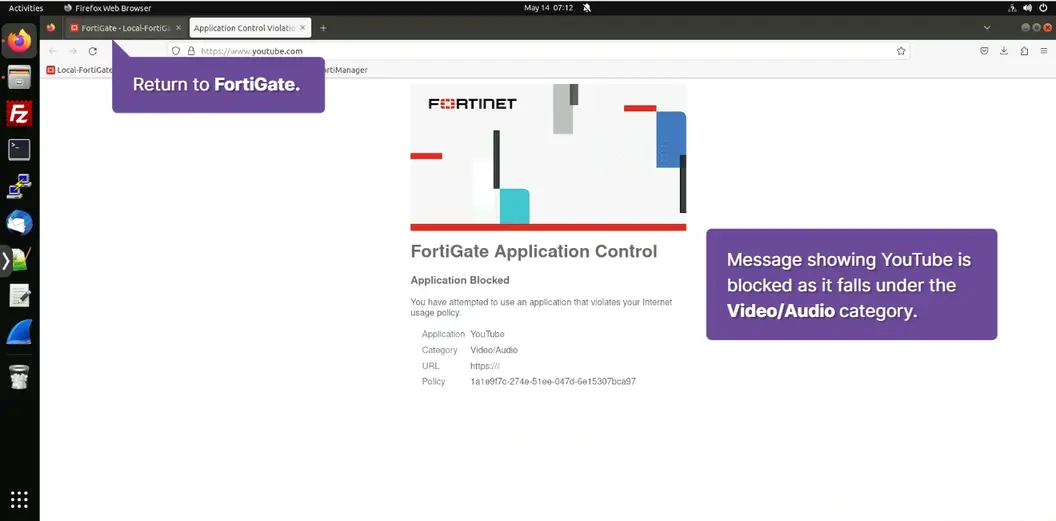
Task: Open the Files manager in the dock
Action: tap(20, 77)
